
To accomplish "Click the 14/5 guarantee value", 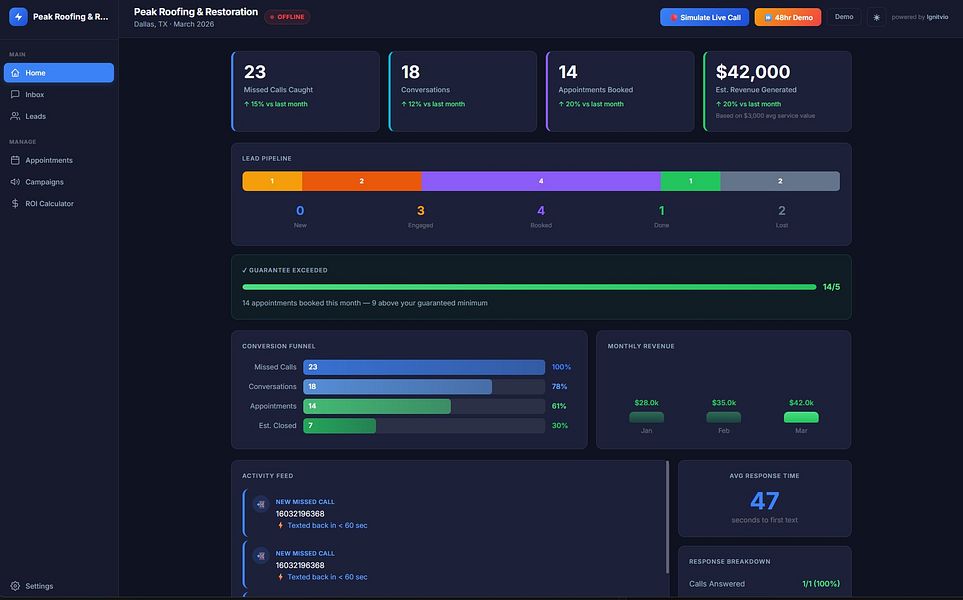I will (x=832, y=287).
